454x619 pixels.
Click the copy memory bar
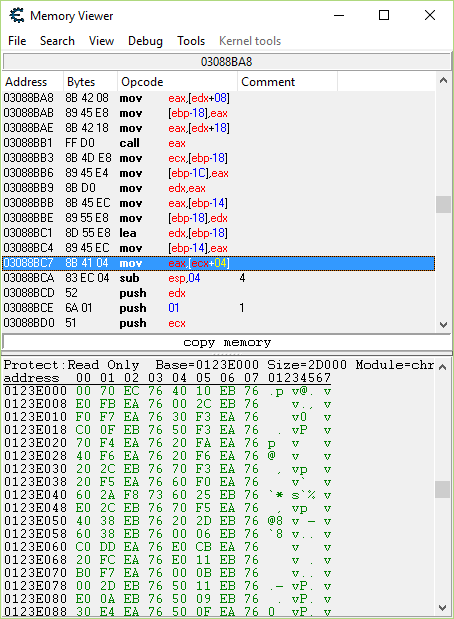click(227, 342)
